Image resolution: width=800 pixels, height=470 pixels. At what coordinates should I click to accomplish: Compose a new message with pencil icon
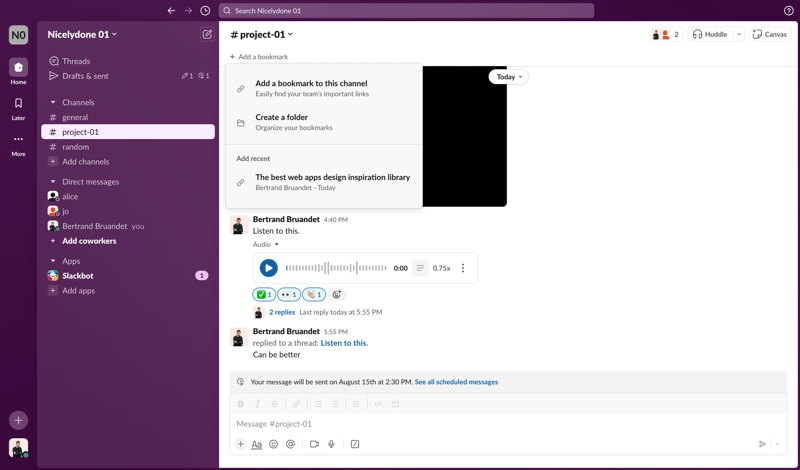click(207, 34)
